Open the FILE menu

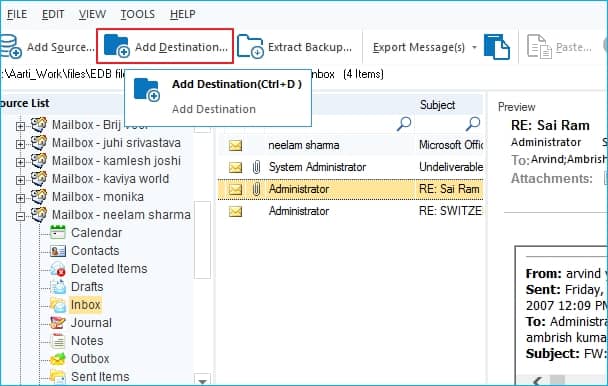17,14
